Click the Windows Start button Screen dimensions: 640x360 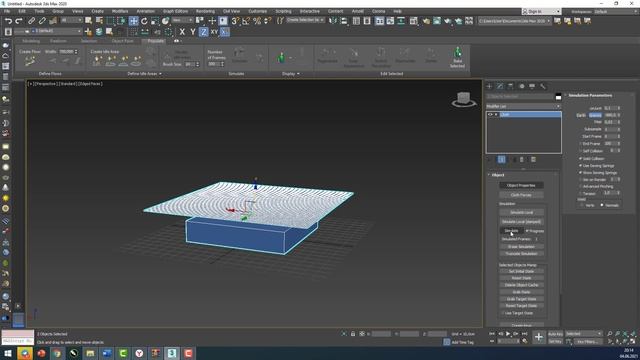tap(8, 353)
